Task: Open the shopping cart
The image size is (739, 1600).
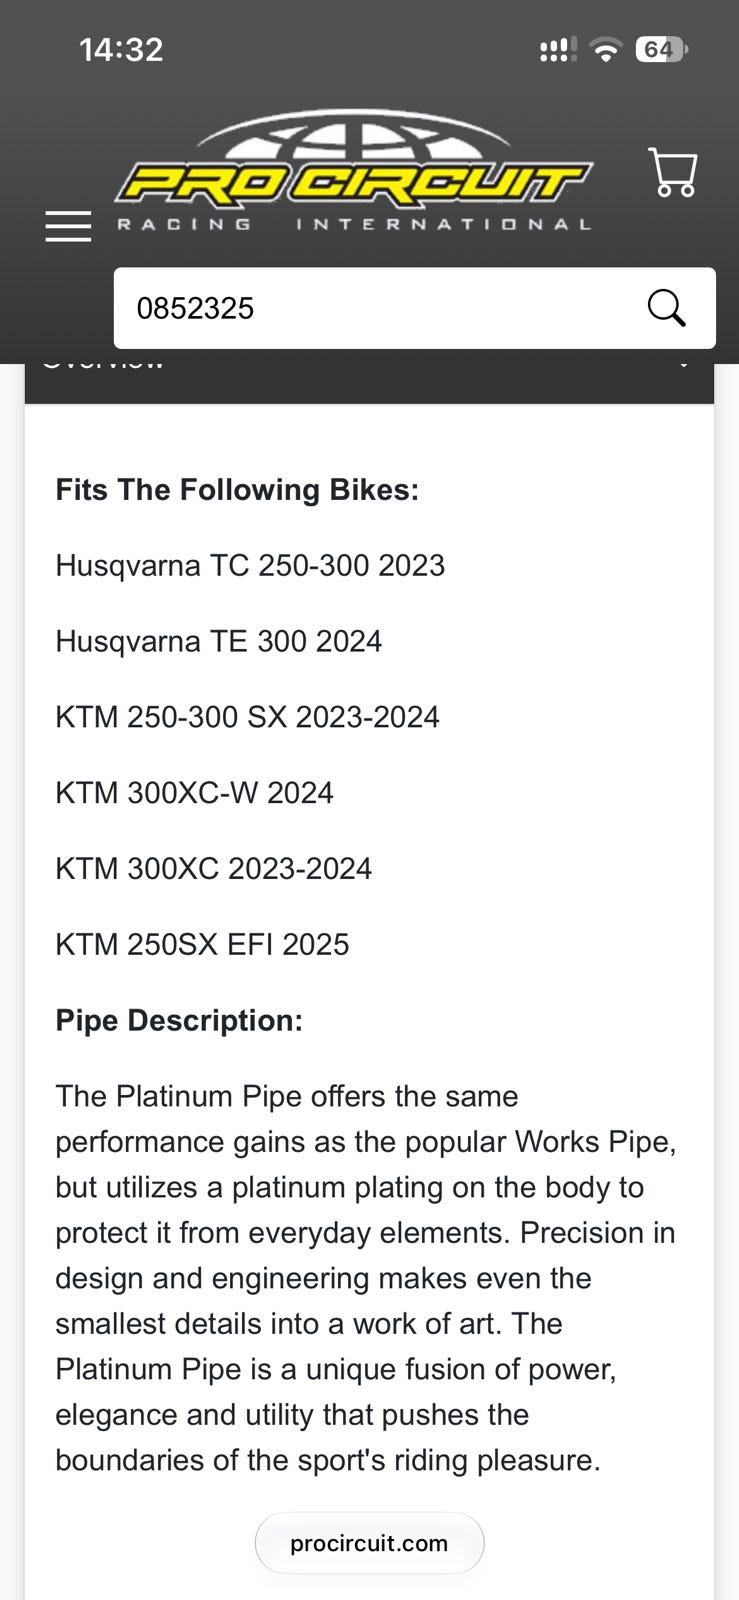Action: [673, 172]
